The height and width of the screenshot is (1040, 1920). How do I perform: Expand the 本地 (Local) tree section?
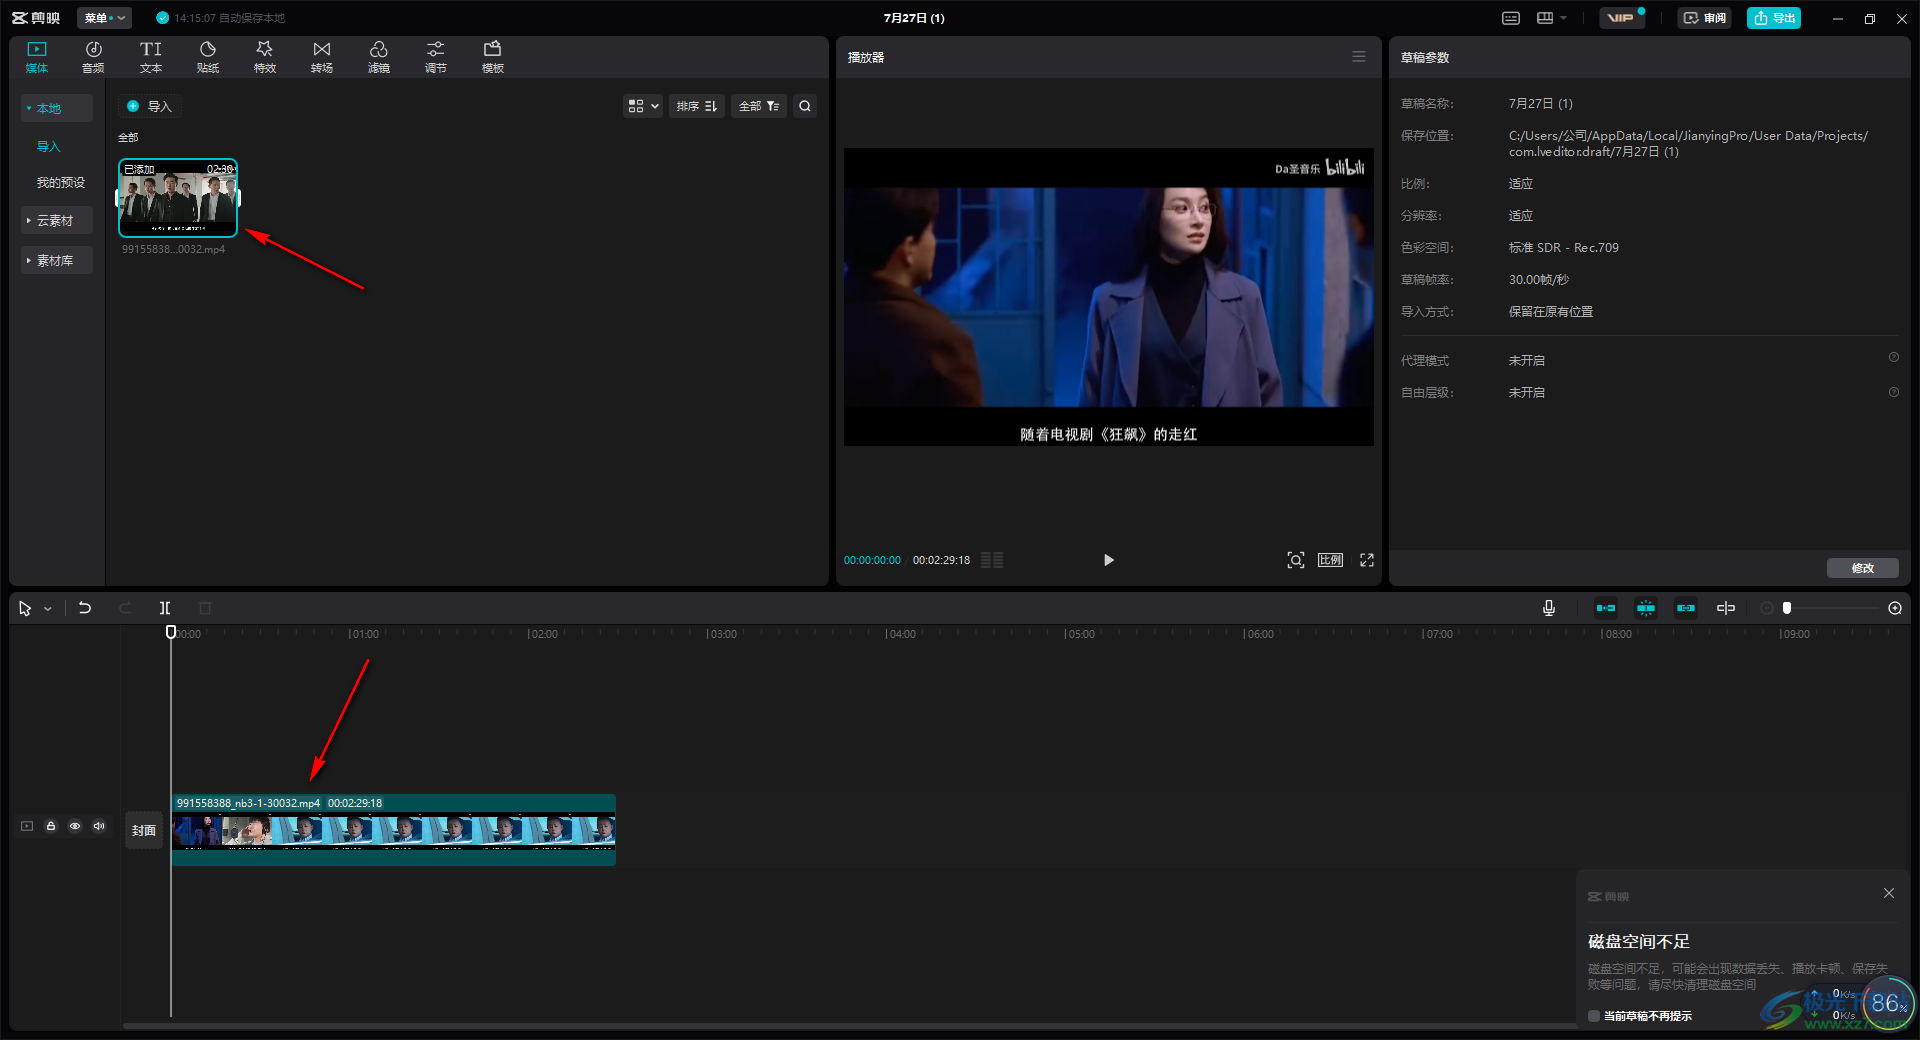[57, 108]
